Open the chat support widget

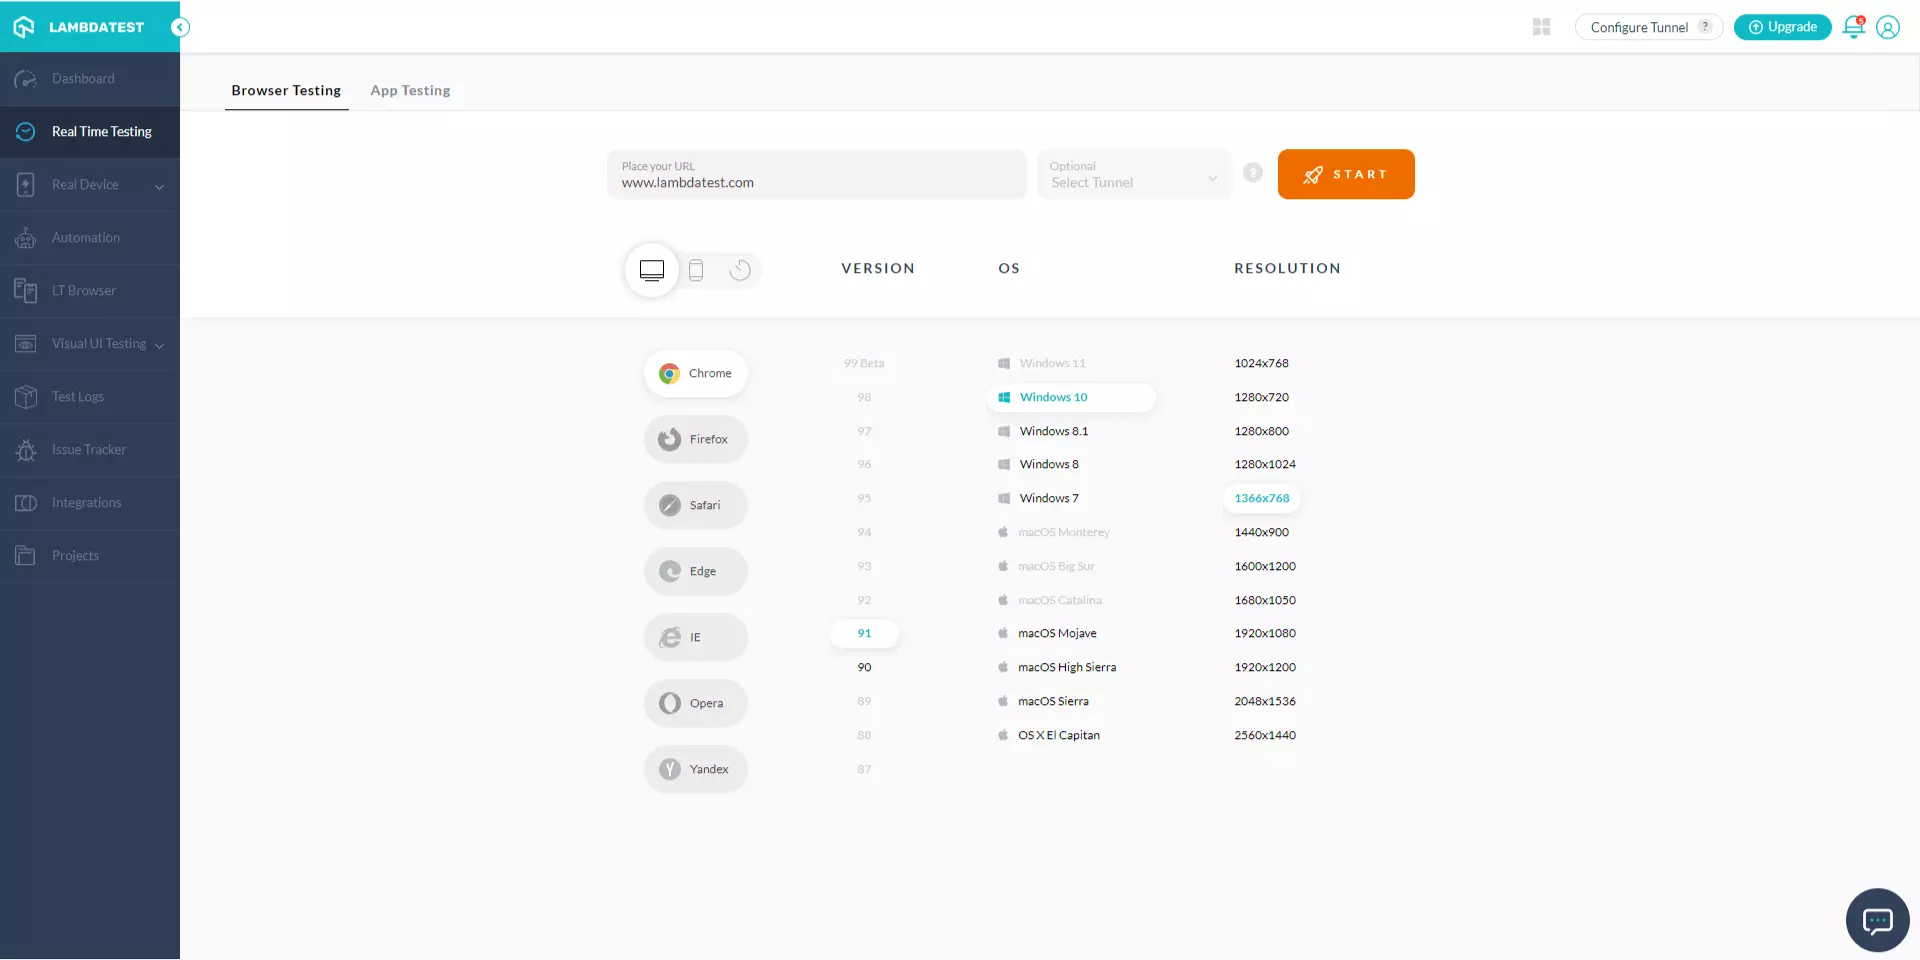[x=1876, y=920]
